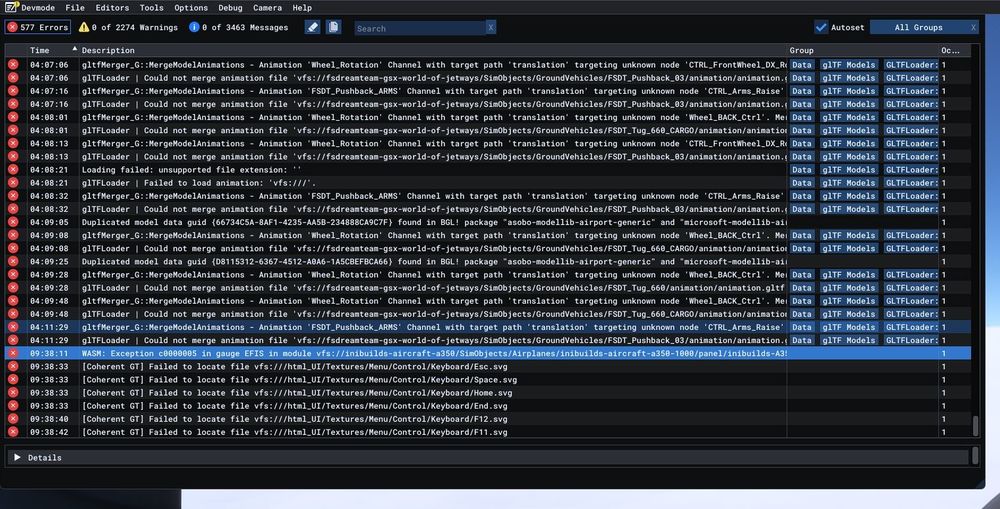The width and height of the screenshot is (1000, 509).
Task: Toggle the Warnings filter showing 0 of 2274
Action: (128, 27)
